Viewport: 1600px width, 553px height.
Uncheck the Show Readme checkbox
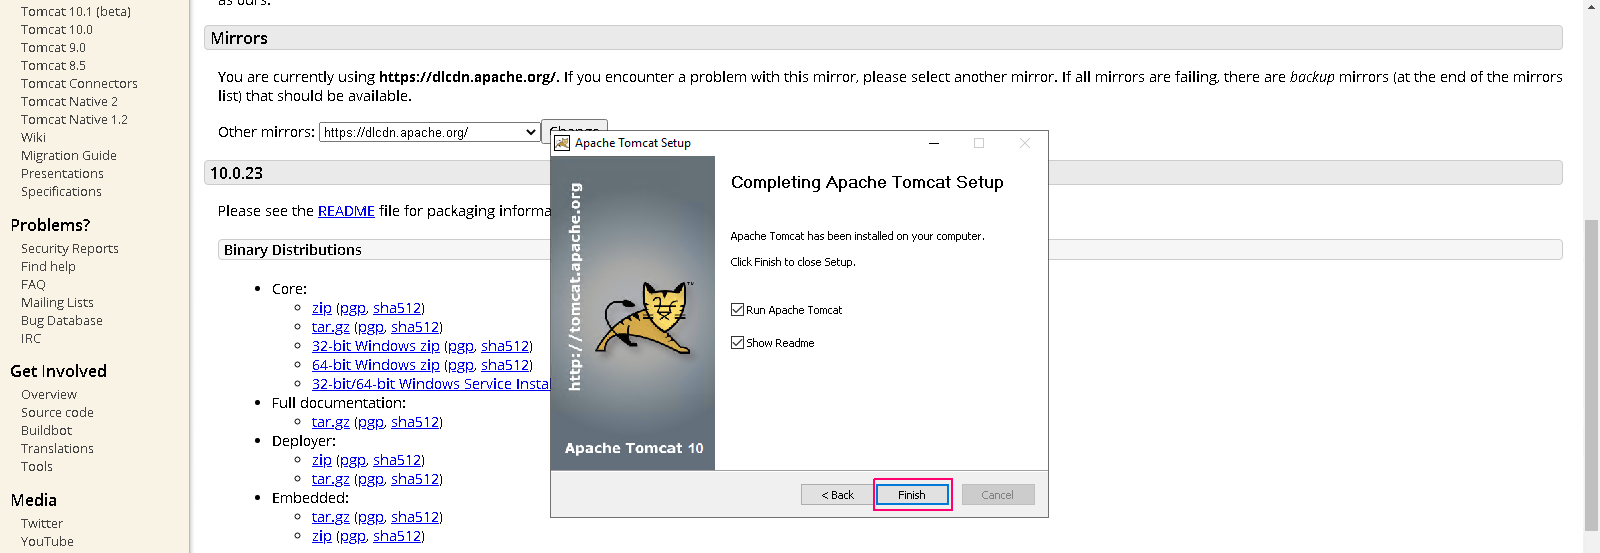[x=737, y=343]
